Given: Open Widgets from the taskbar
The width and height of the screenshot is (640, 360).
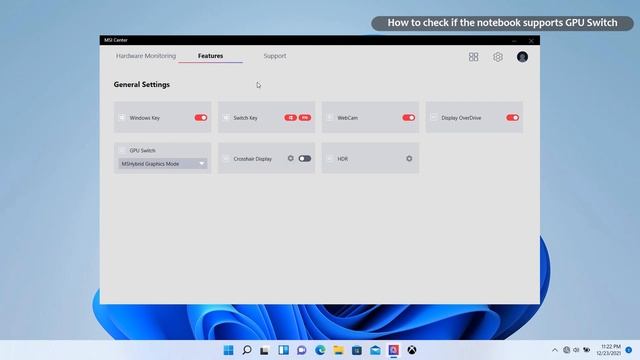Looking at the screenshot, I should tap(283, 350).
